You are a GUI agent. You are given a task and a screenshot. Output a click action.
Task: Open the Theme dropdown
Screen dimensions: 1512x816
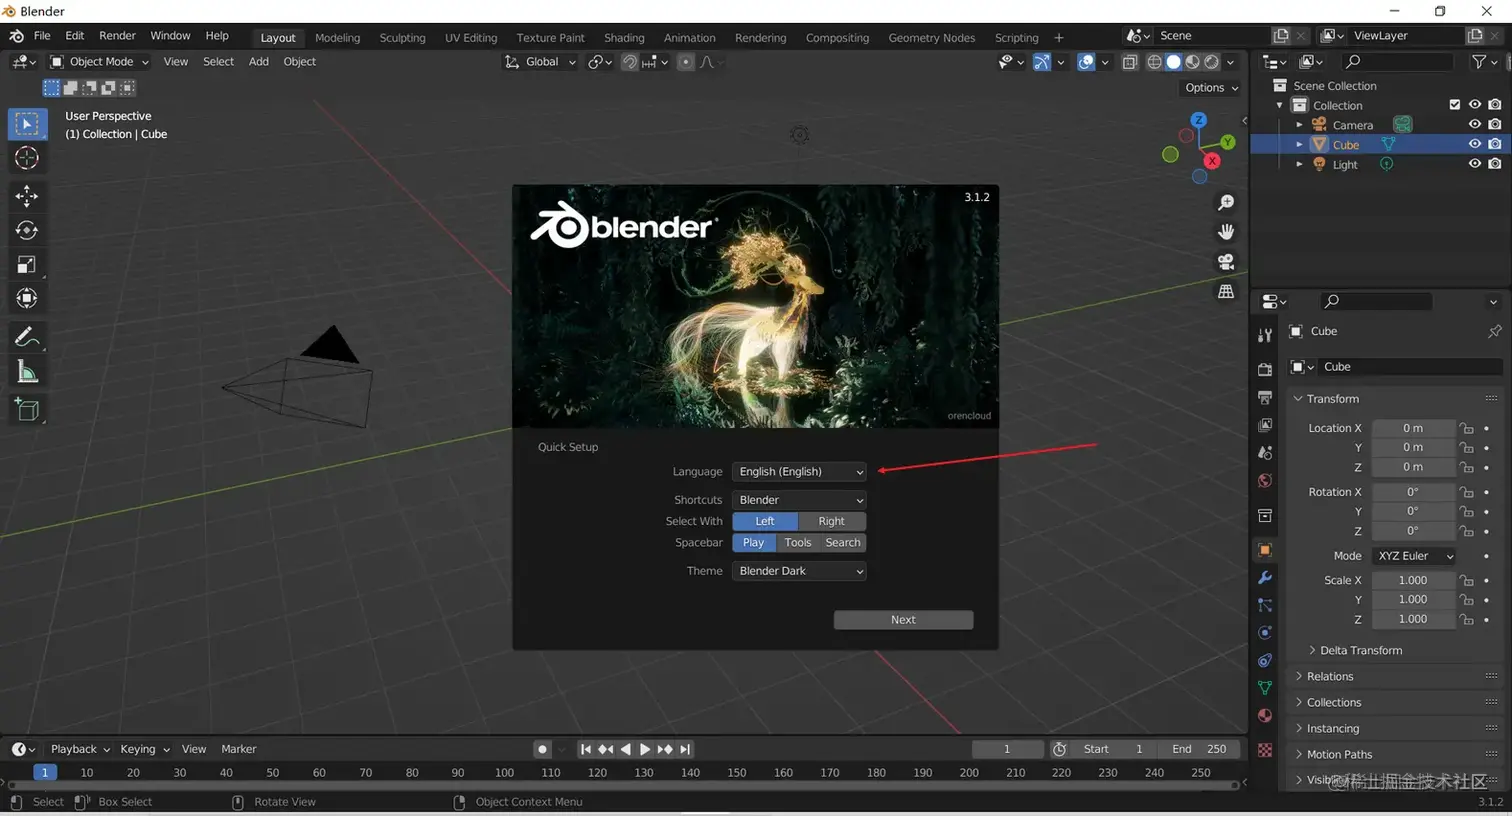(x=799, y=571)
